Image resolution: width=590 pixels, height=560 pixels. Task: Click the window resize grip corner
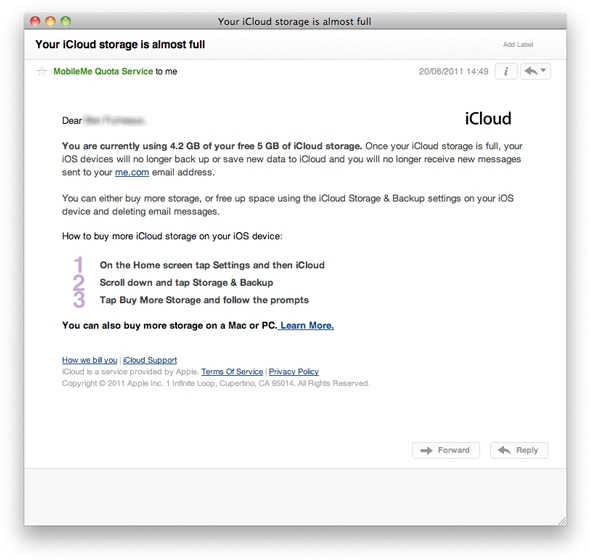tap(562, 521)
